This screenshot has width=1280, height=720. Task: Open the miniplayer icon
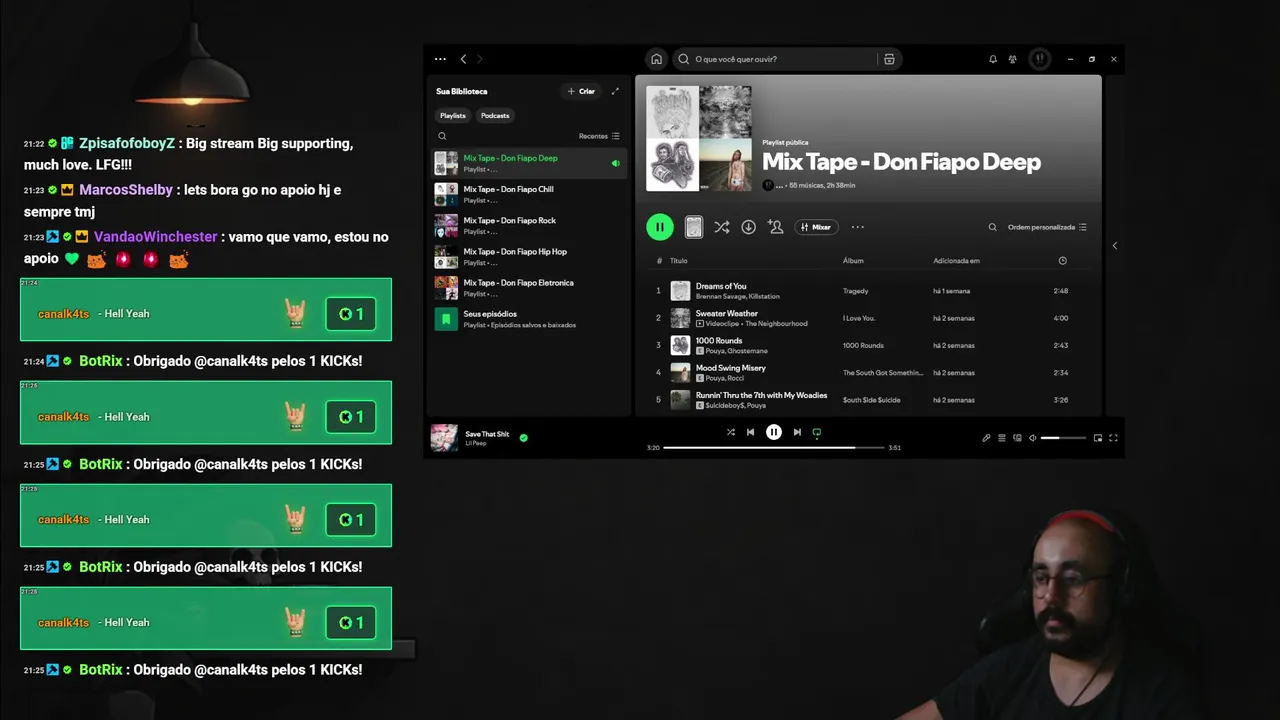(x=1097, y=438)
